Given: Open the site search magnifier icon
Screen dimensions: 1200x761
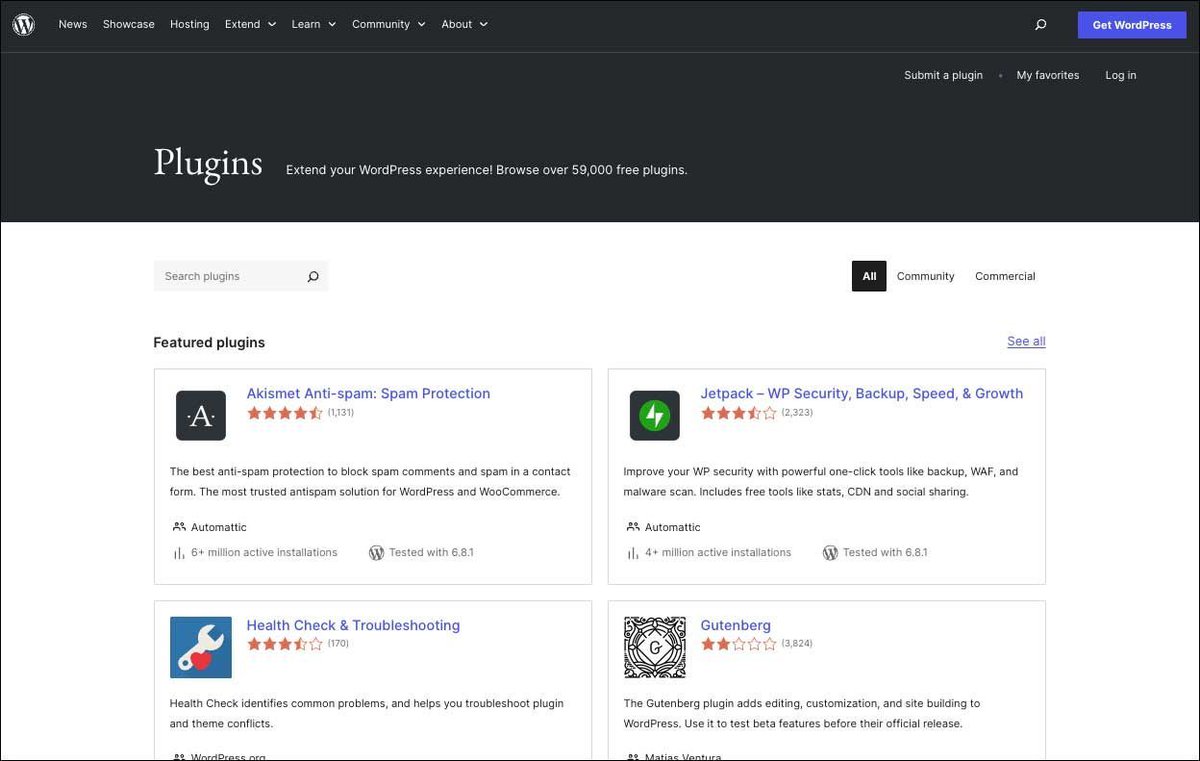Looking at the screenshot, I should coord(1041,25).
